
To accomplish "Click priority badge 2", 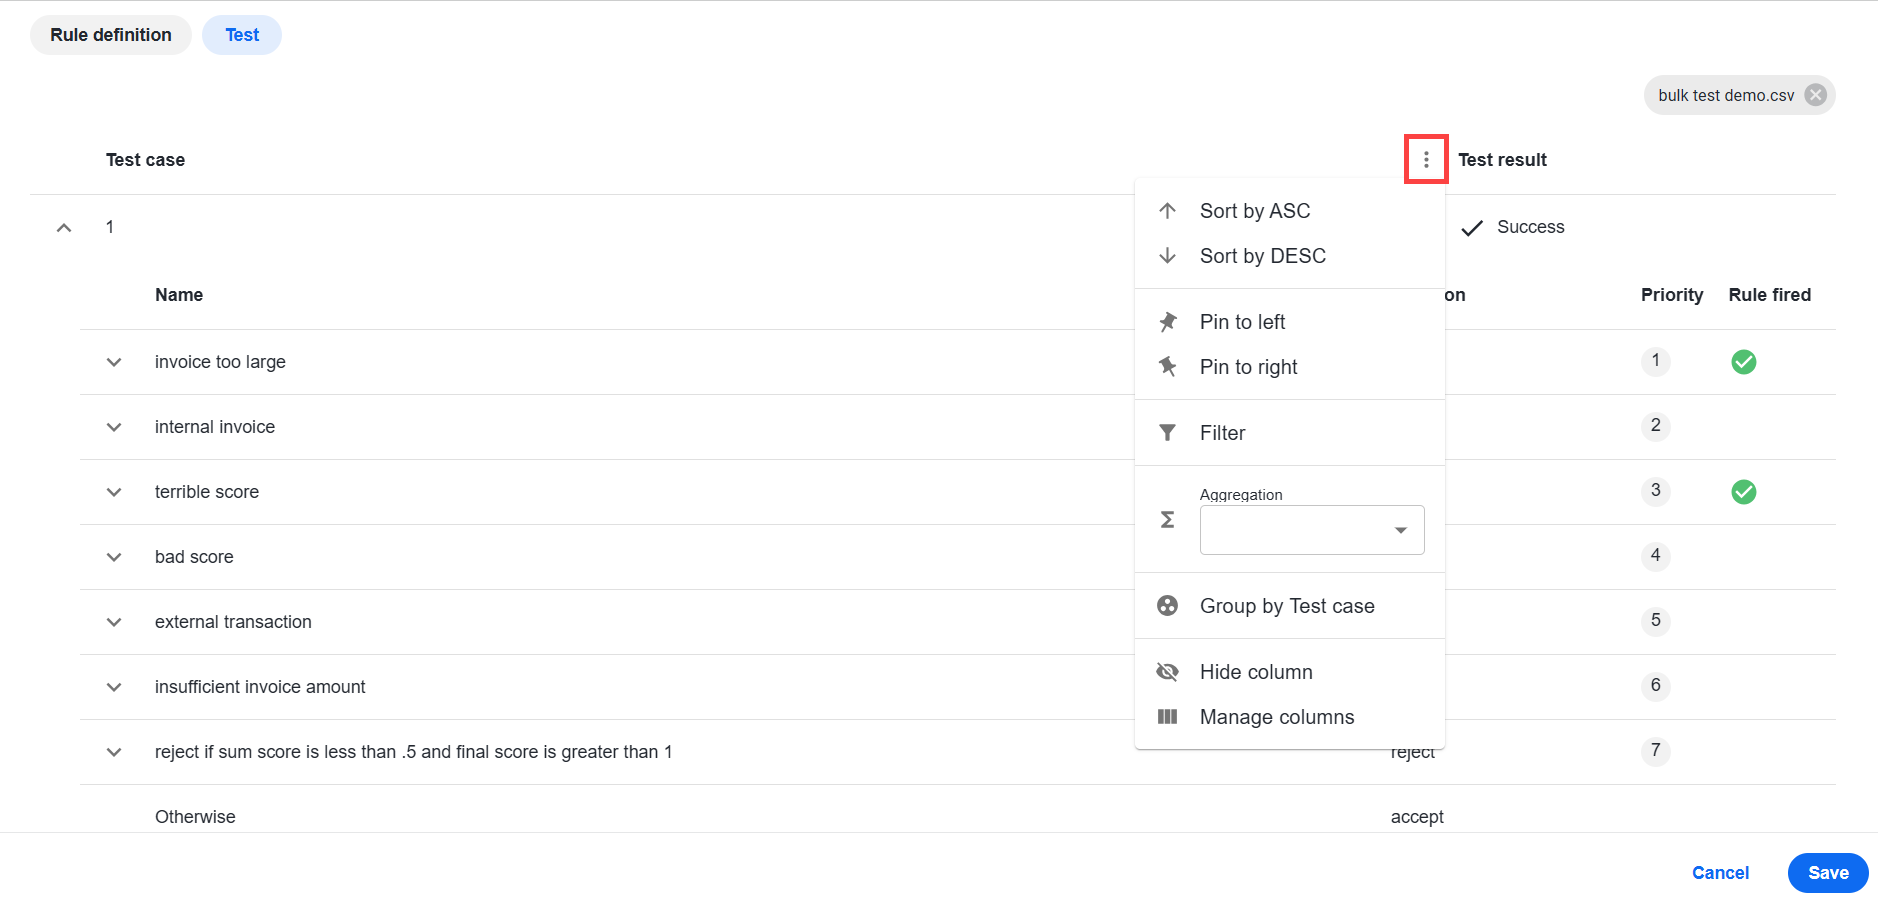I will coord(1656,426).
